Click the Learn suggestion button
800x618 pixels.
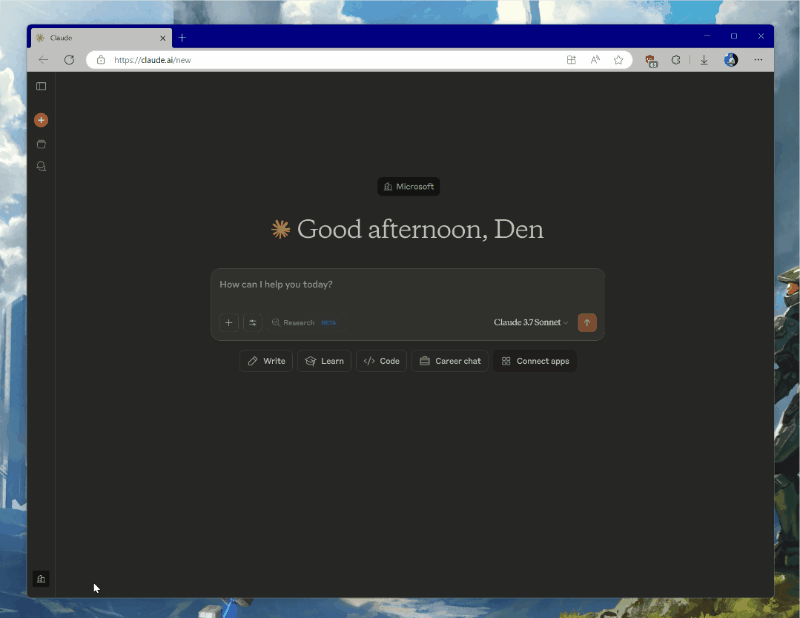pyautogui.click(x=324, y=361)
